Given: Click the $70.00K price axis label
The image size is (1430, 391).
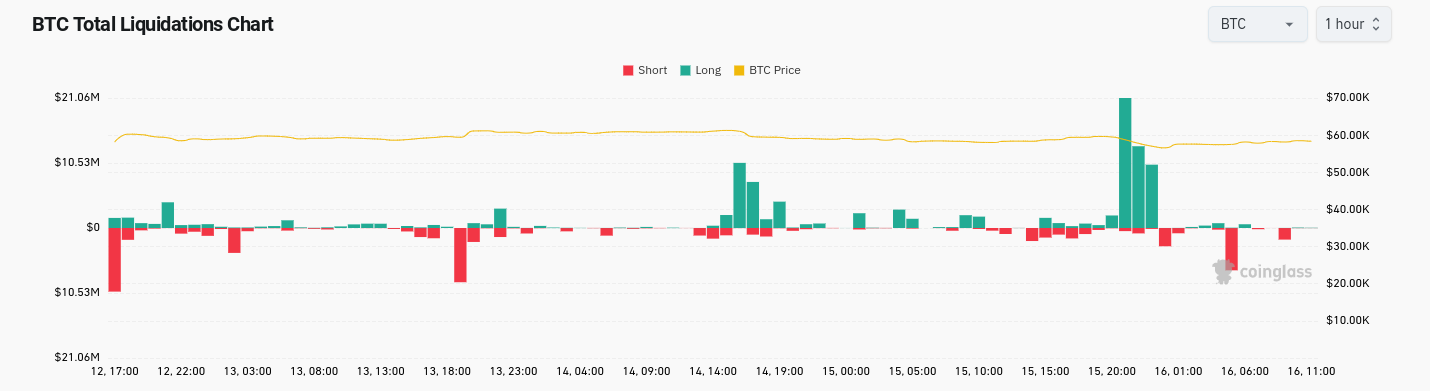Looking at the screenshot, I should coord(1345,97).
